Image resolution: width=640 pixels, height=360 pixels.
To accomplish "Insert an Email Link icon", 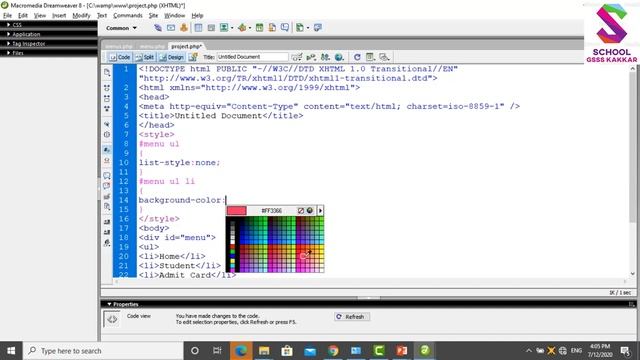I will 171,28.
